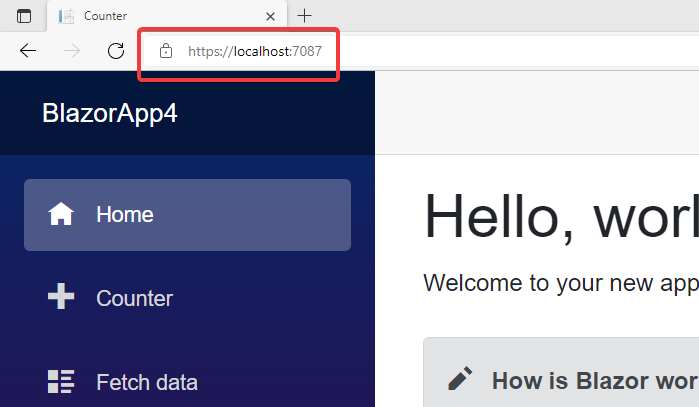Focus the address bar showing localhost:7087
Viewport: 699px width, 407px height.
click(x=421, y=51)
